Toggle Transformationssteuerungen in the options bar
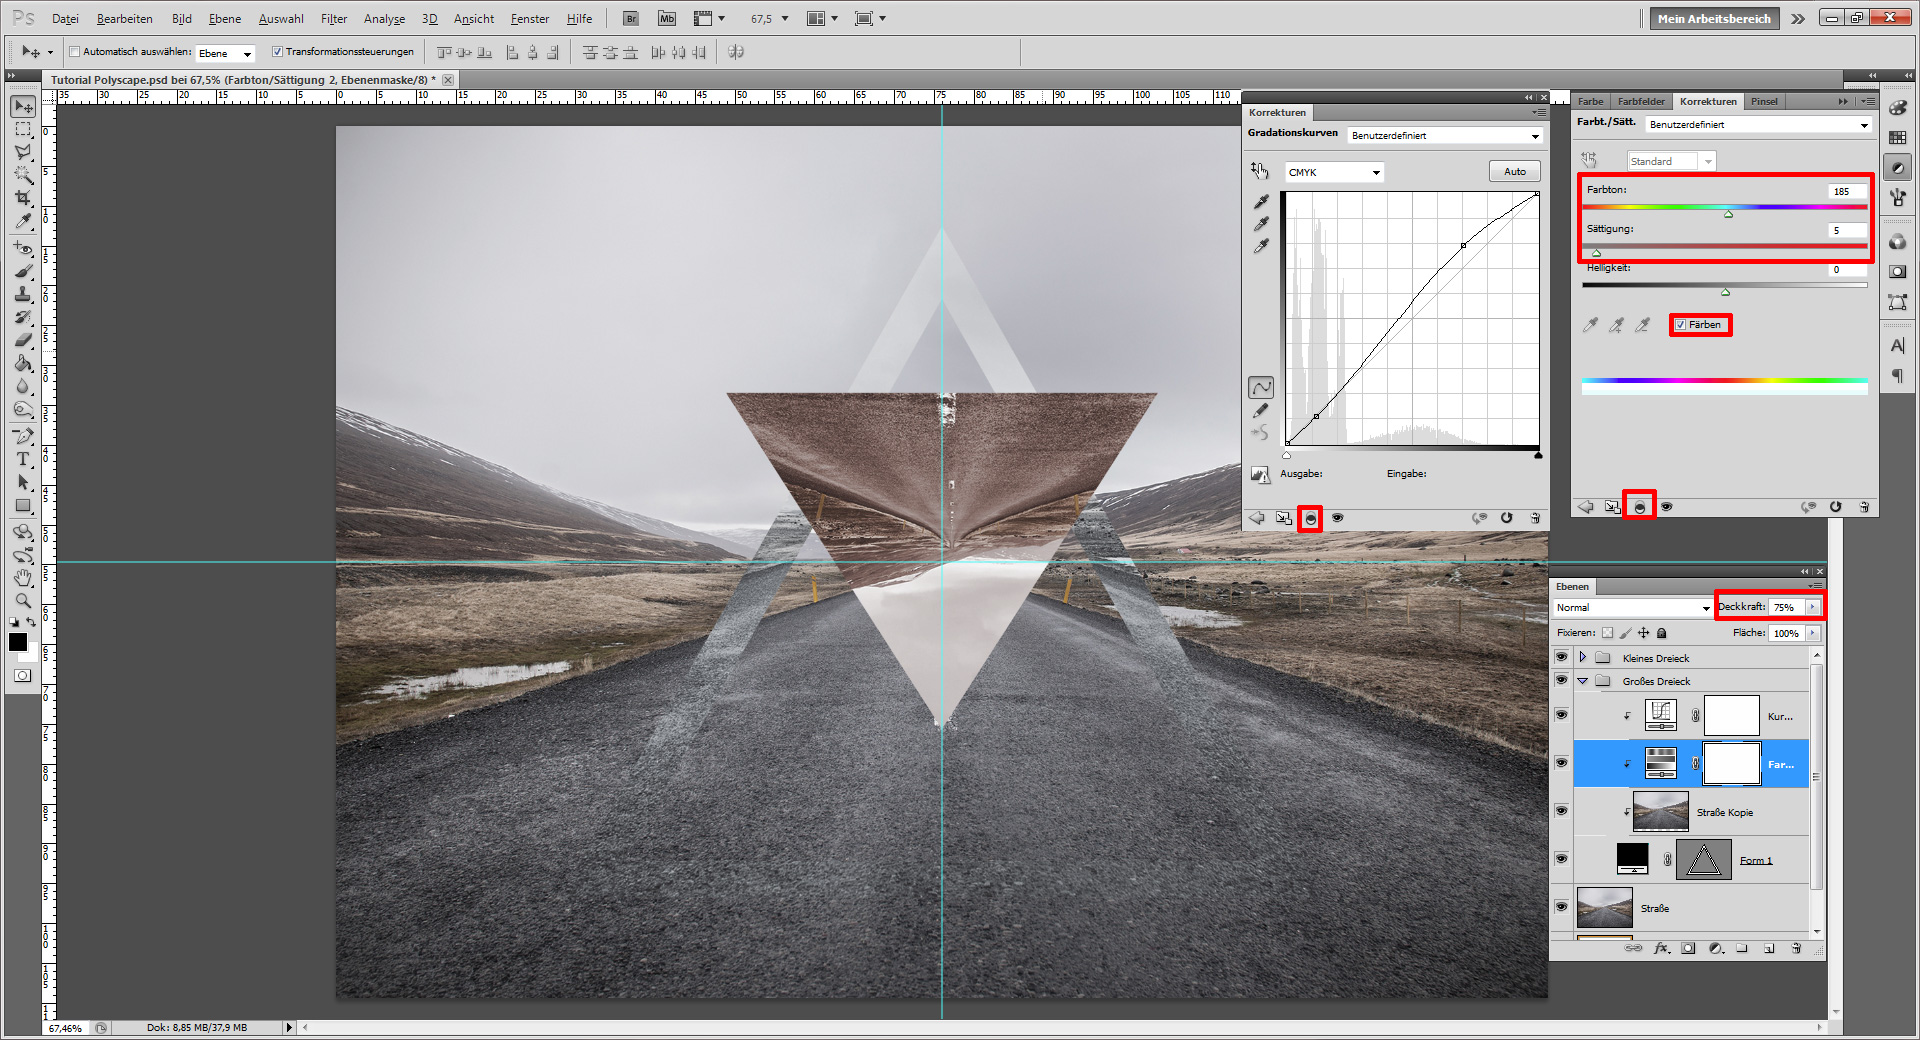The height and width of the screenshot is (1040, 1920). click(x=278, y=51)
